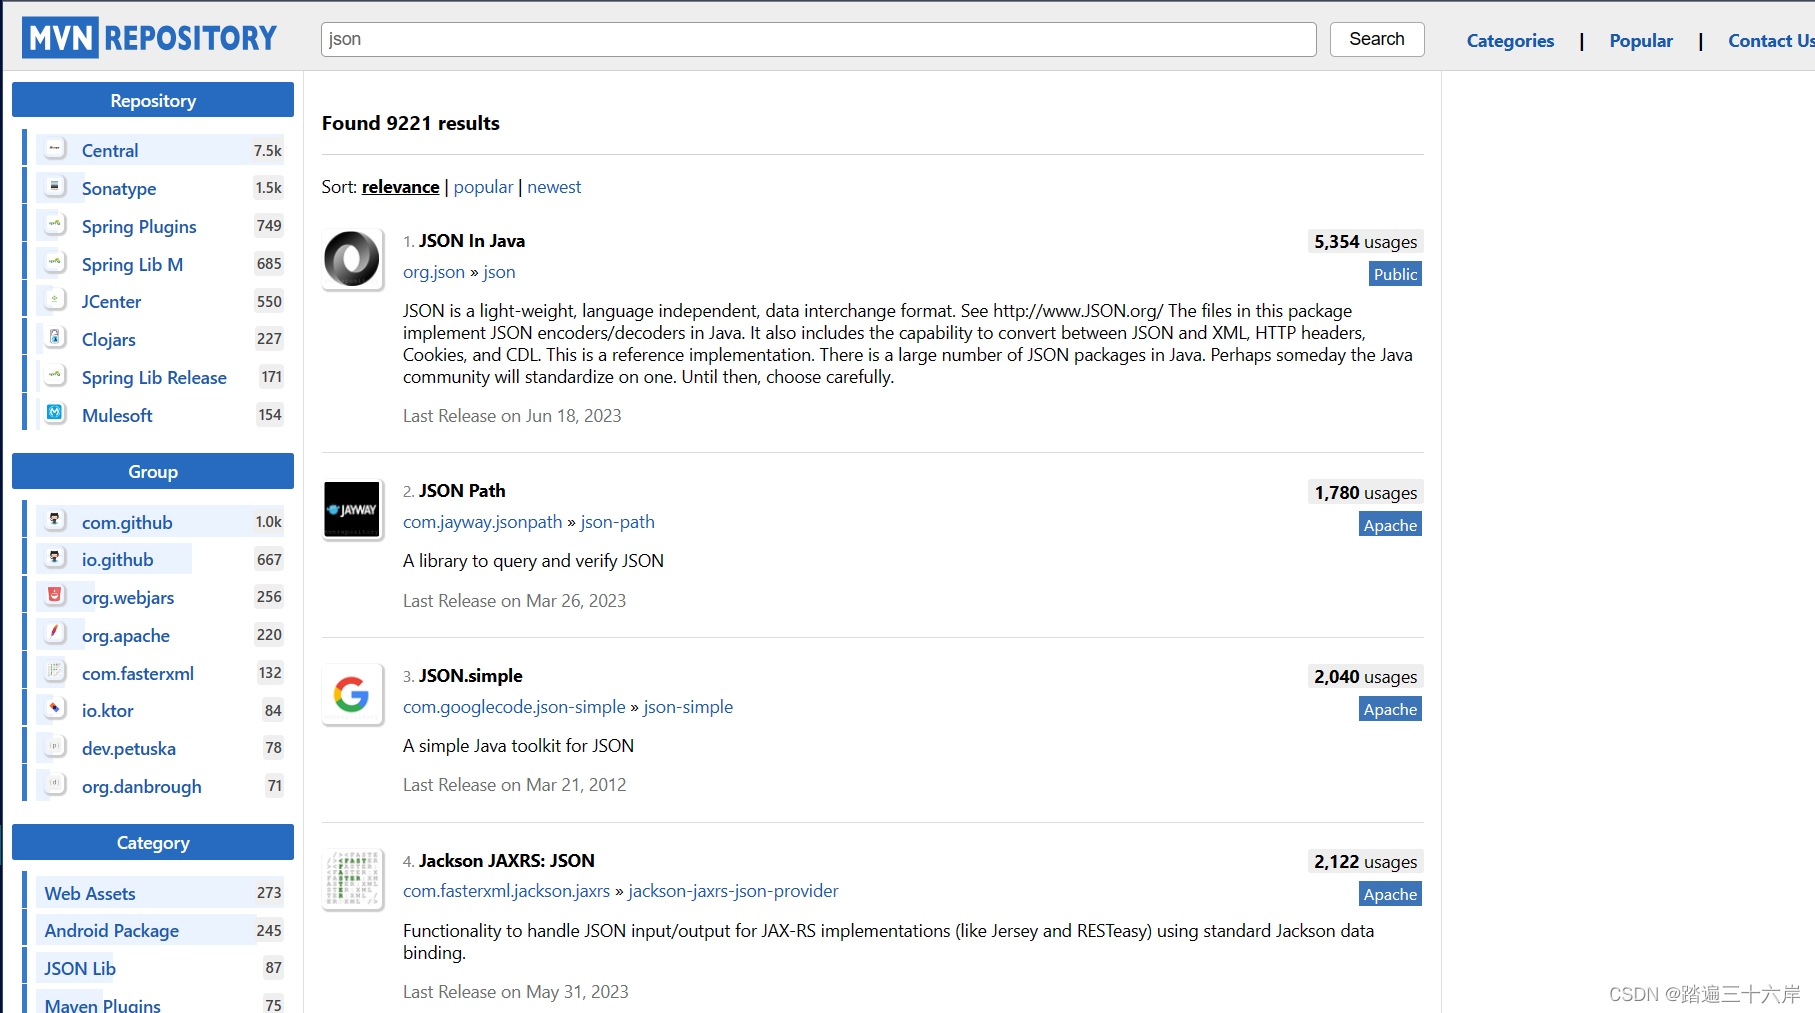Open the JSON Path result title
1815x1013 pixels.
coord(462,491)
